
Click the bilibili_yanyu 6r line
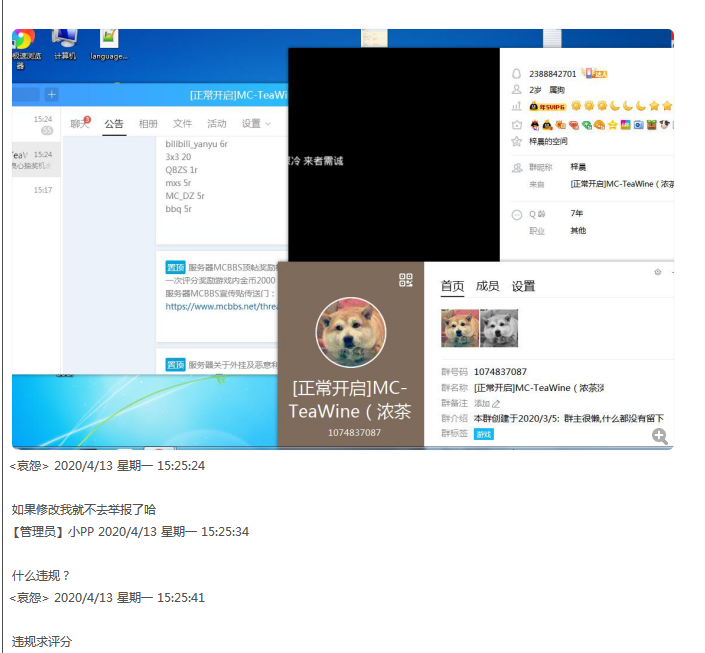[x=196, y=144]
